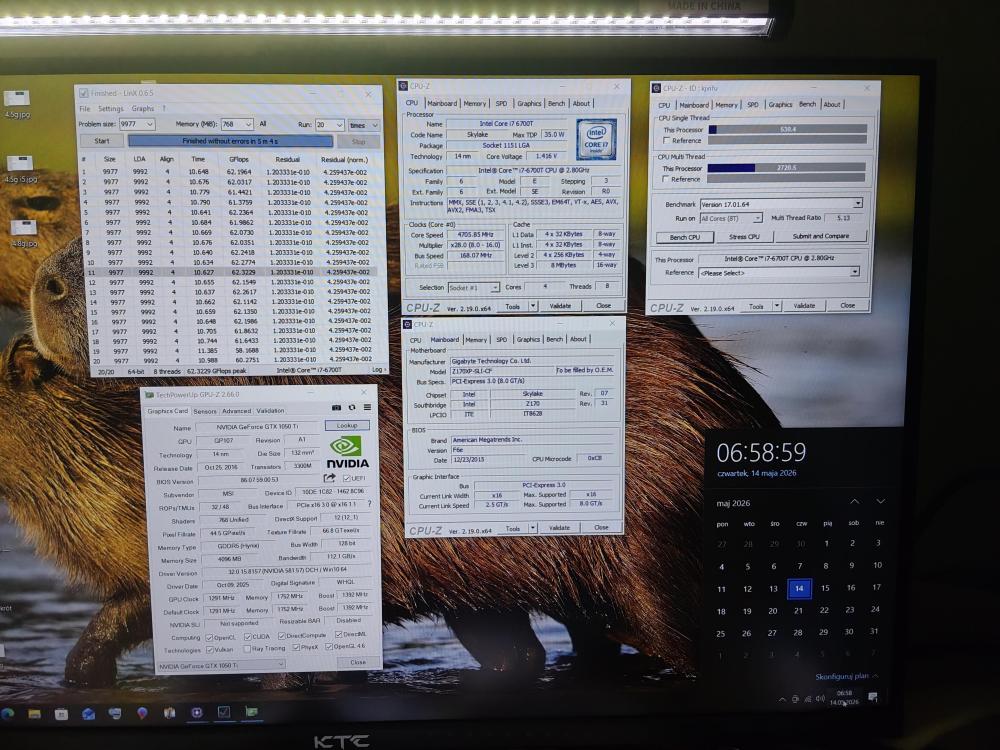
Task: Open LinX File menu
Action: pos(84,108)
